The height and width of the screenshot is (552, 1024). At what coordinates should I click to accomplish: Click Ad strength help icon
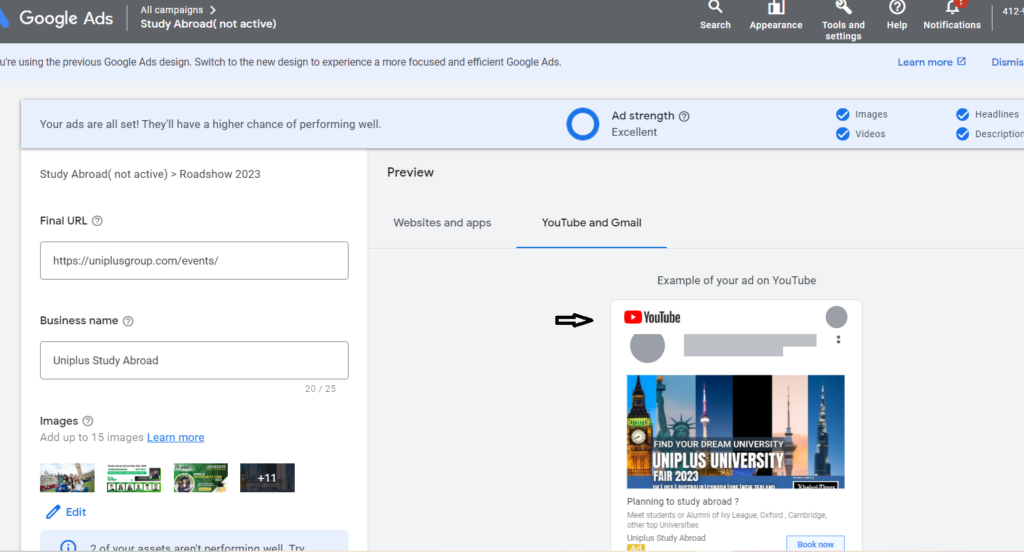point(684,116)
